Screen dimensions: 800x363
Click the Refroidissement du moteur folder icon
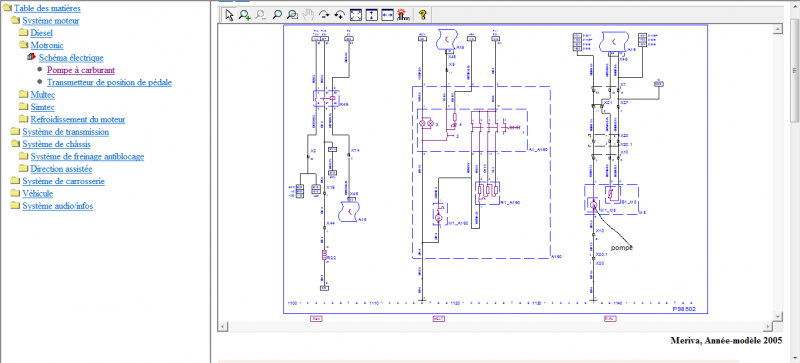pyautogui.click(x=23, y=119)
